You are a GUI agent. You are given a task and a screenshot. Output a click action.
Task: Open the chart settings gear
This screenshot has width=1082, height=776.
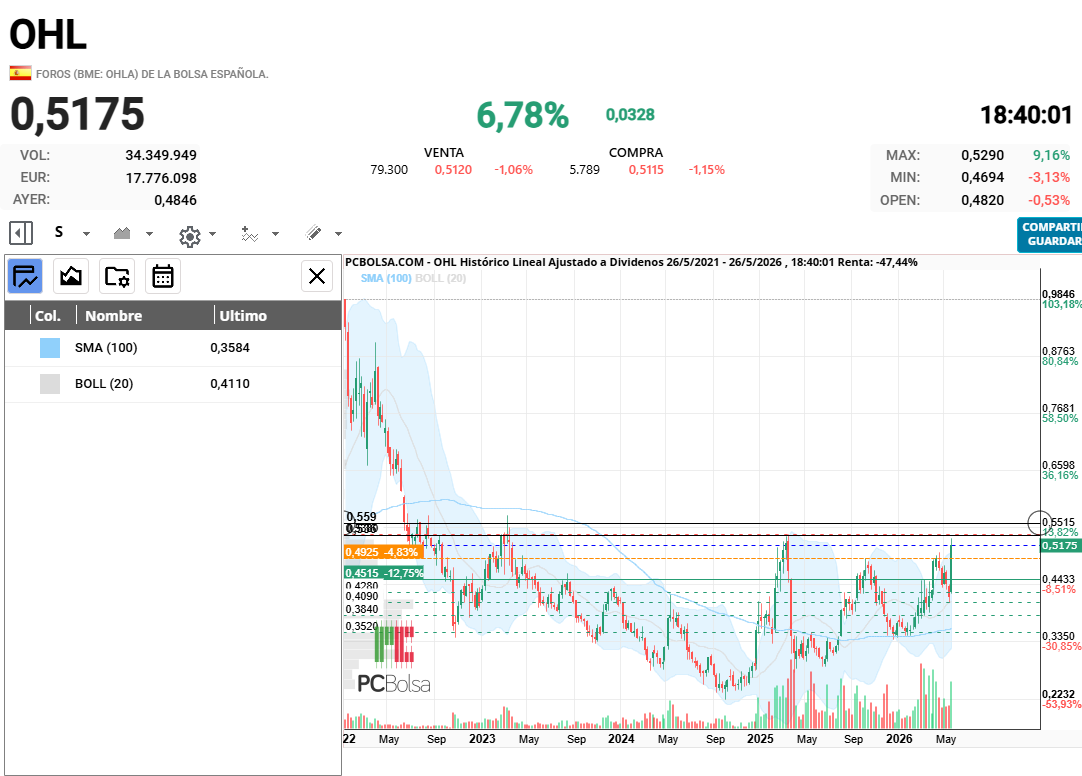pos(190,237)
